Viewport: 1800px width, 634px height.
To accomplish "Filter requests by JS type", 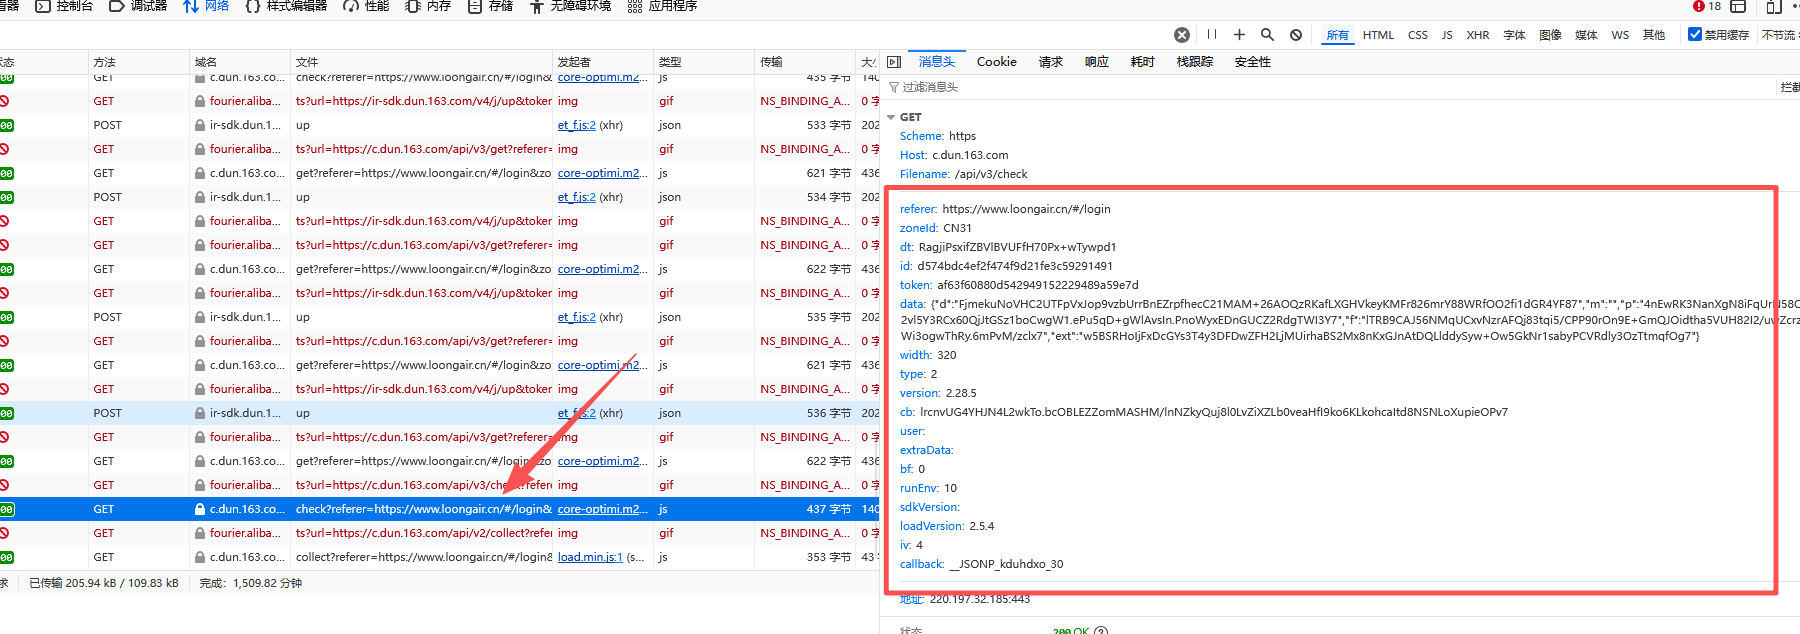I will (x=1447, y=35).
